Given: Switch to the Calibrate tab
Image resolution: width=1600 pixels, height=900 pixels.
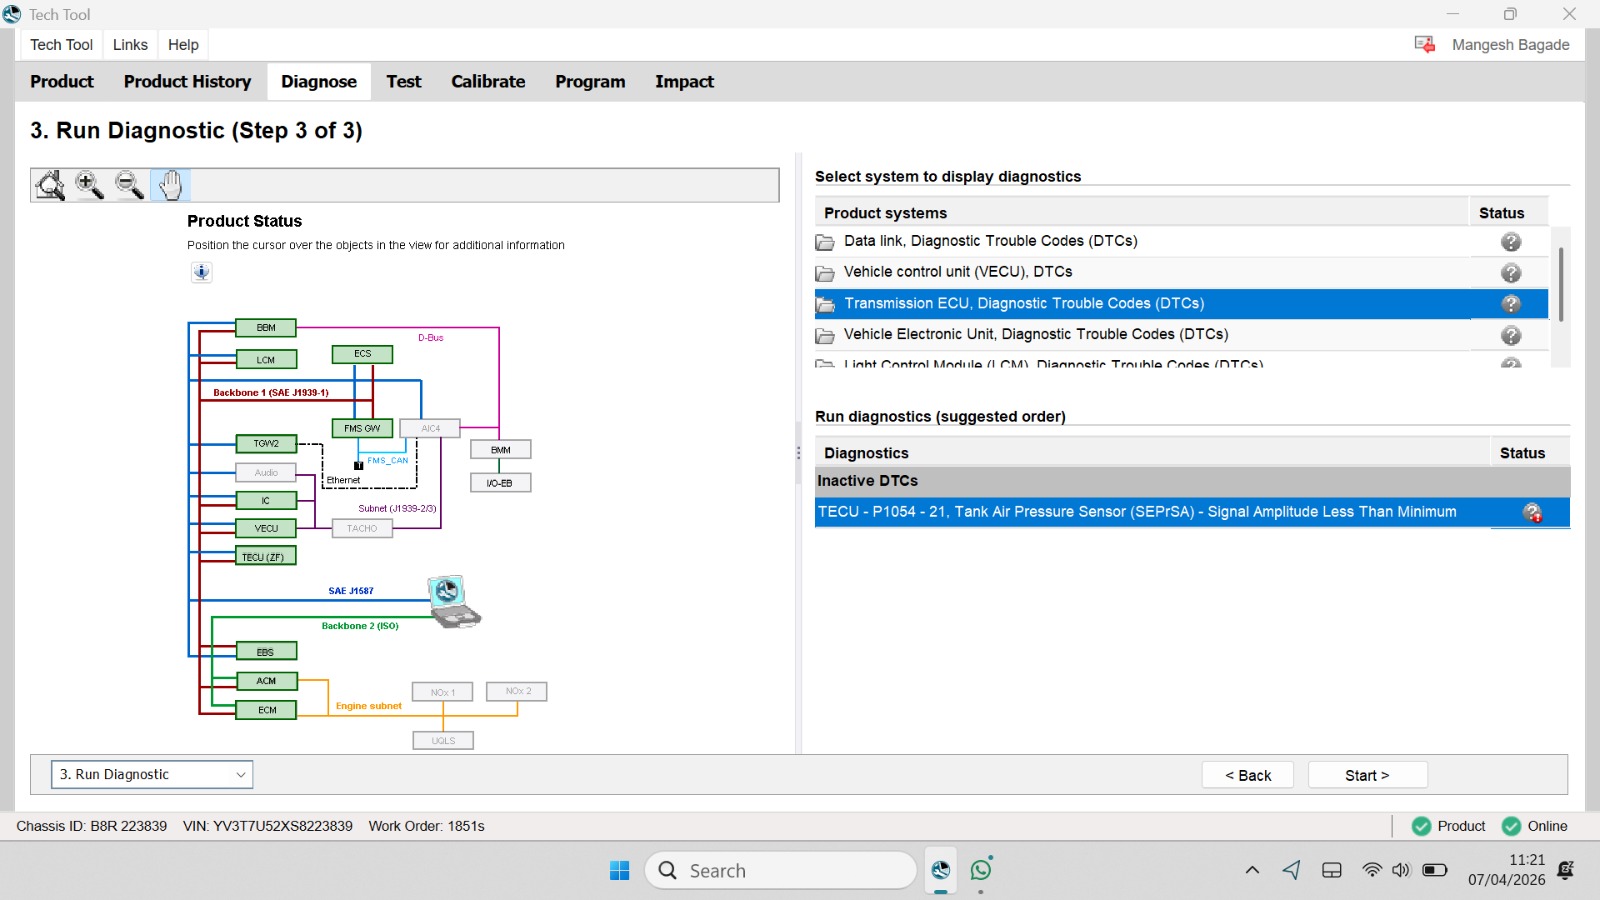Looking at the screenshot, I should coord(488,82).
